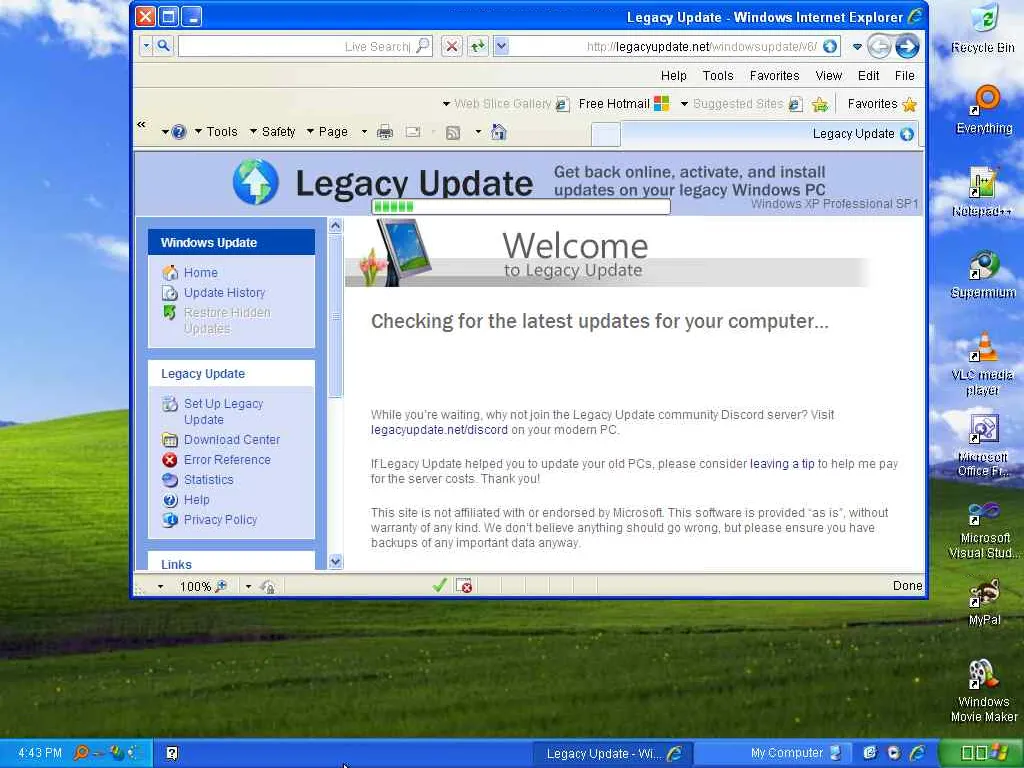Viewport: 1024px width, 768px height.
Task: Open the Recycle Bin desktop icon
Action: point(983,29)
